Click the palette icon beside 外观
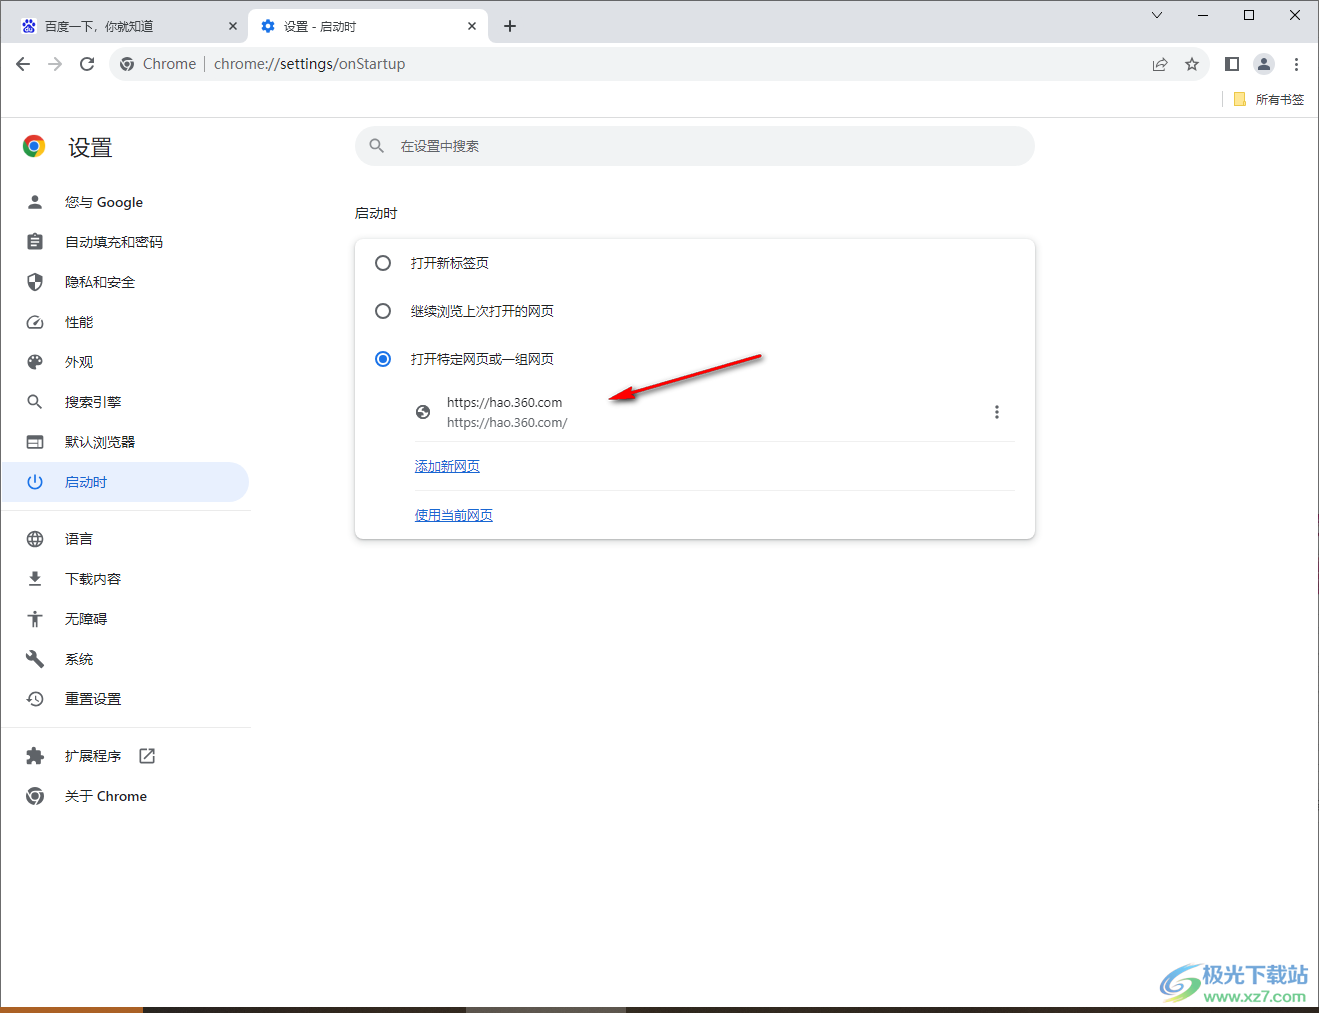 [x=35, y=362]
